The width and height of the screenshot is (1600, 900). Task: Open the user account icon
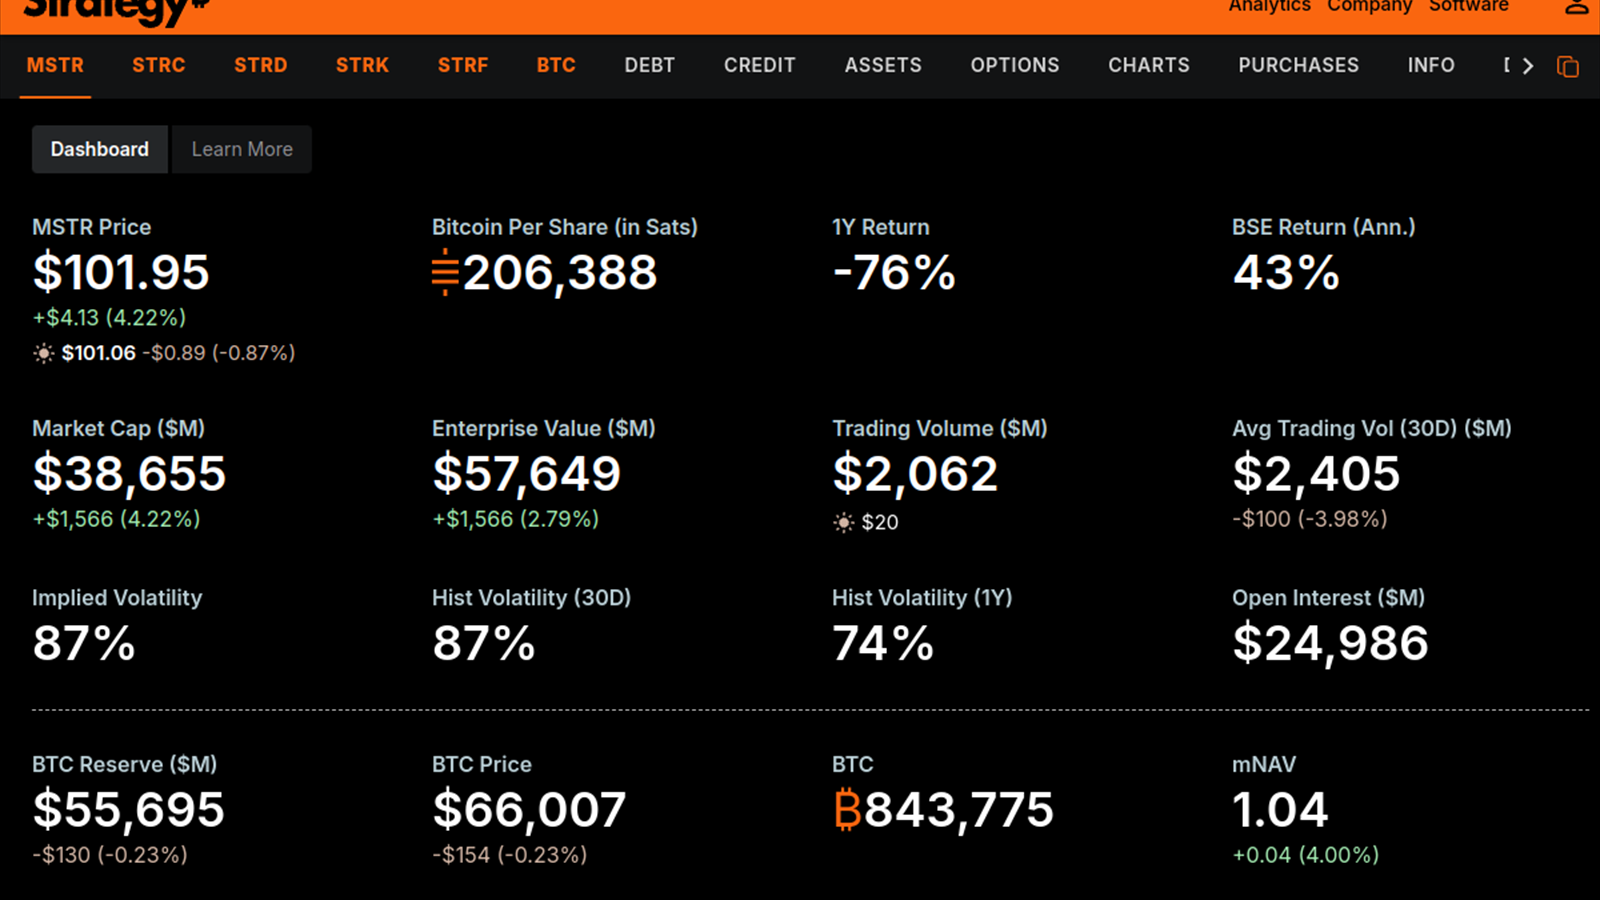click(x=1576, y=6)
